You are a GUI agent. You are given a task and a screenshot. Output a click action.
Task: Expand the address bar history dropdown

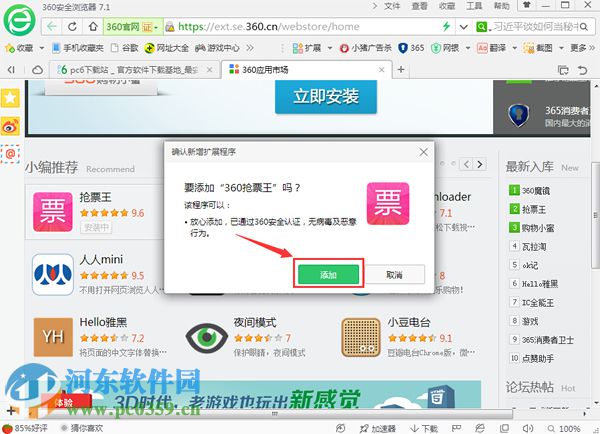(464, 27)
